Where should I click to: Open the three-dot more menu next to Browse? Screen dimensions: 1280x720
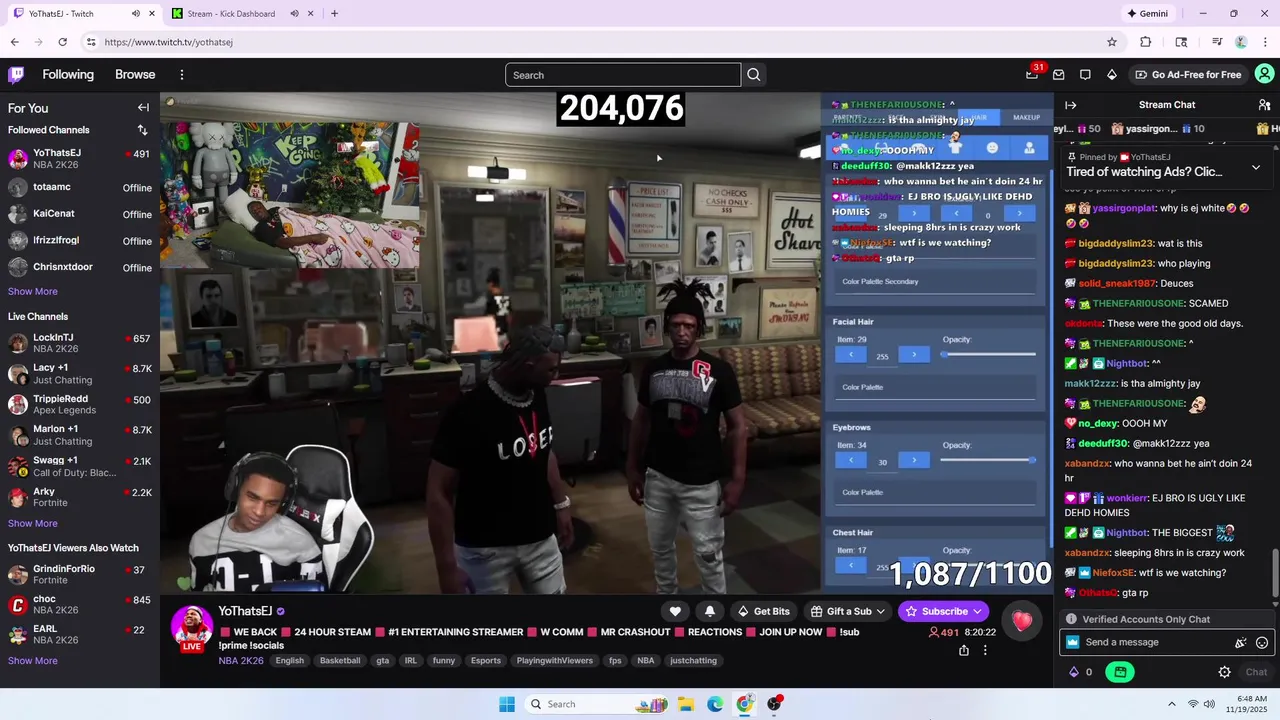182,75
